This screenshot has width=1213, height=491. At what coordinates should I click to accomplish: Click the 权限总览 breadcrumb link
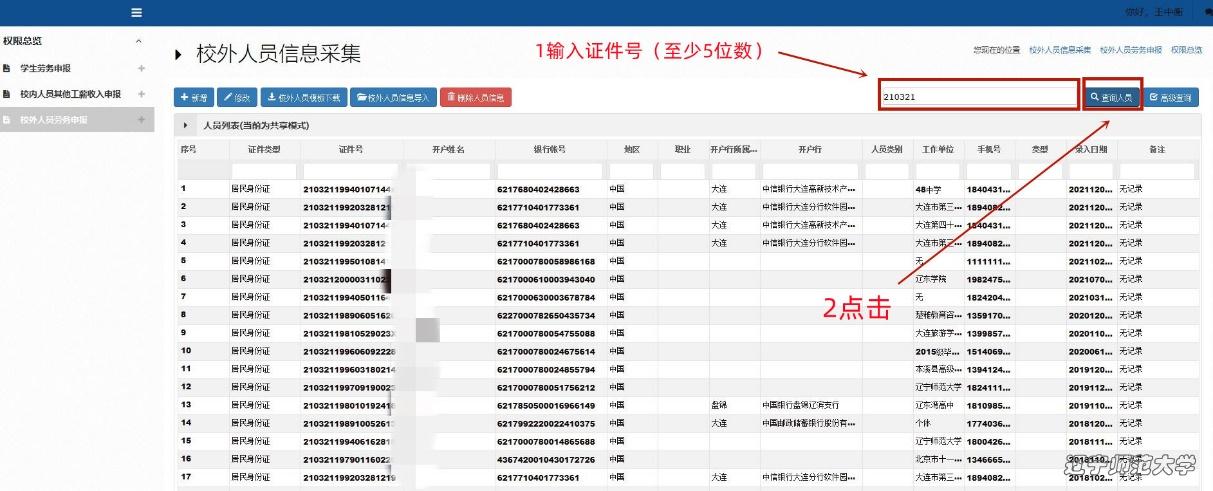(1186, 49)
